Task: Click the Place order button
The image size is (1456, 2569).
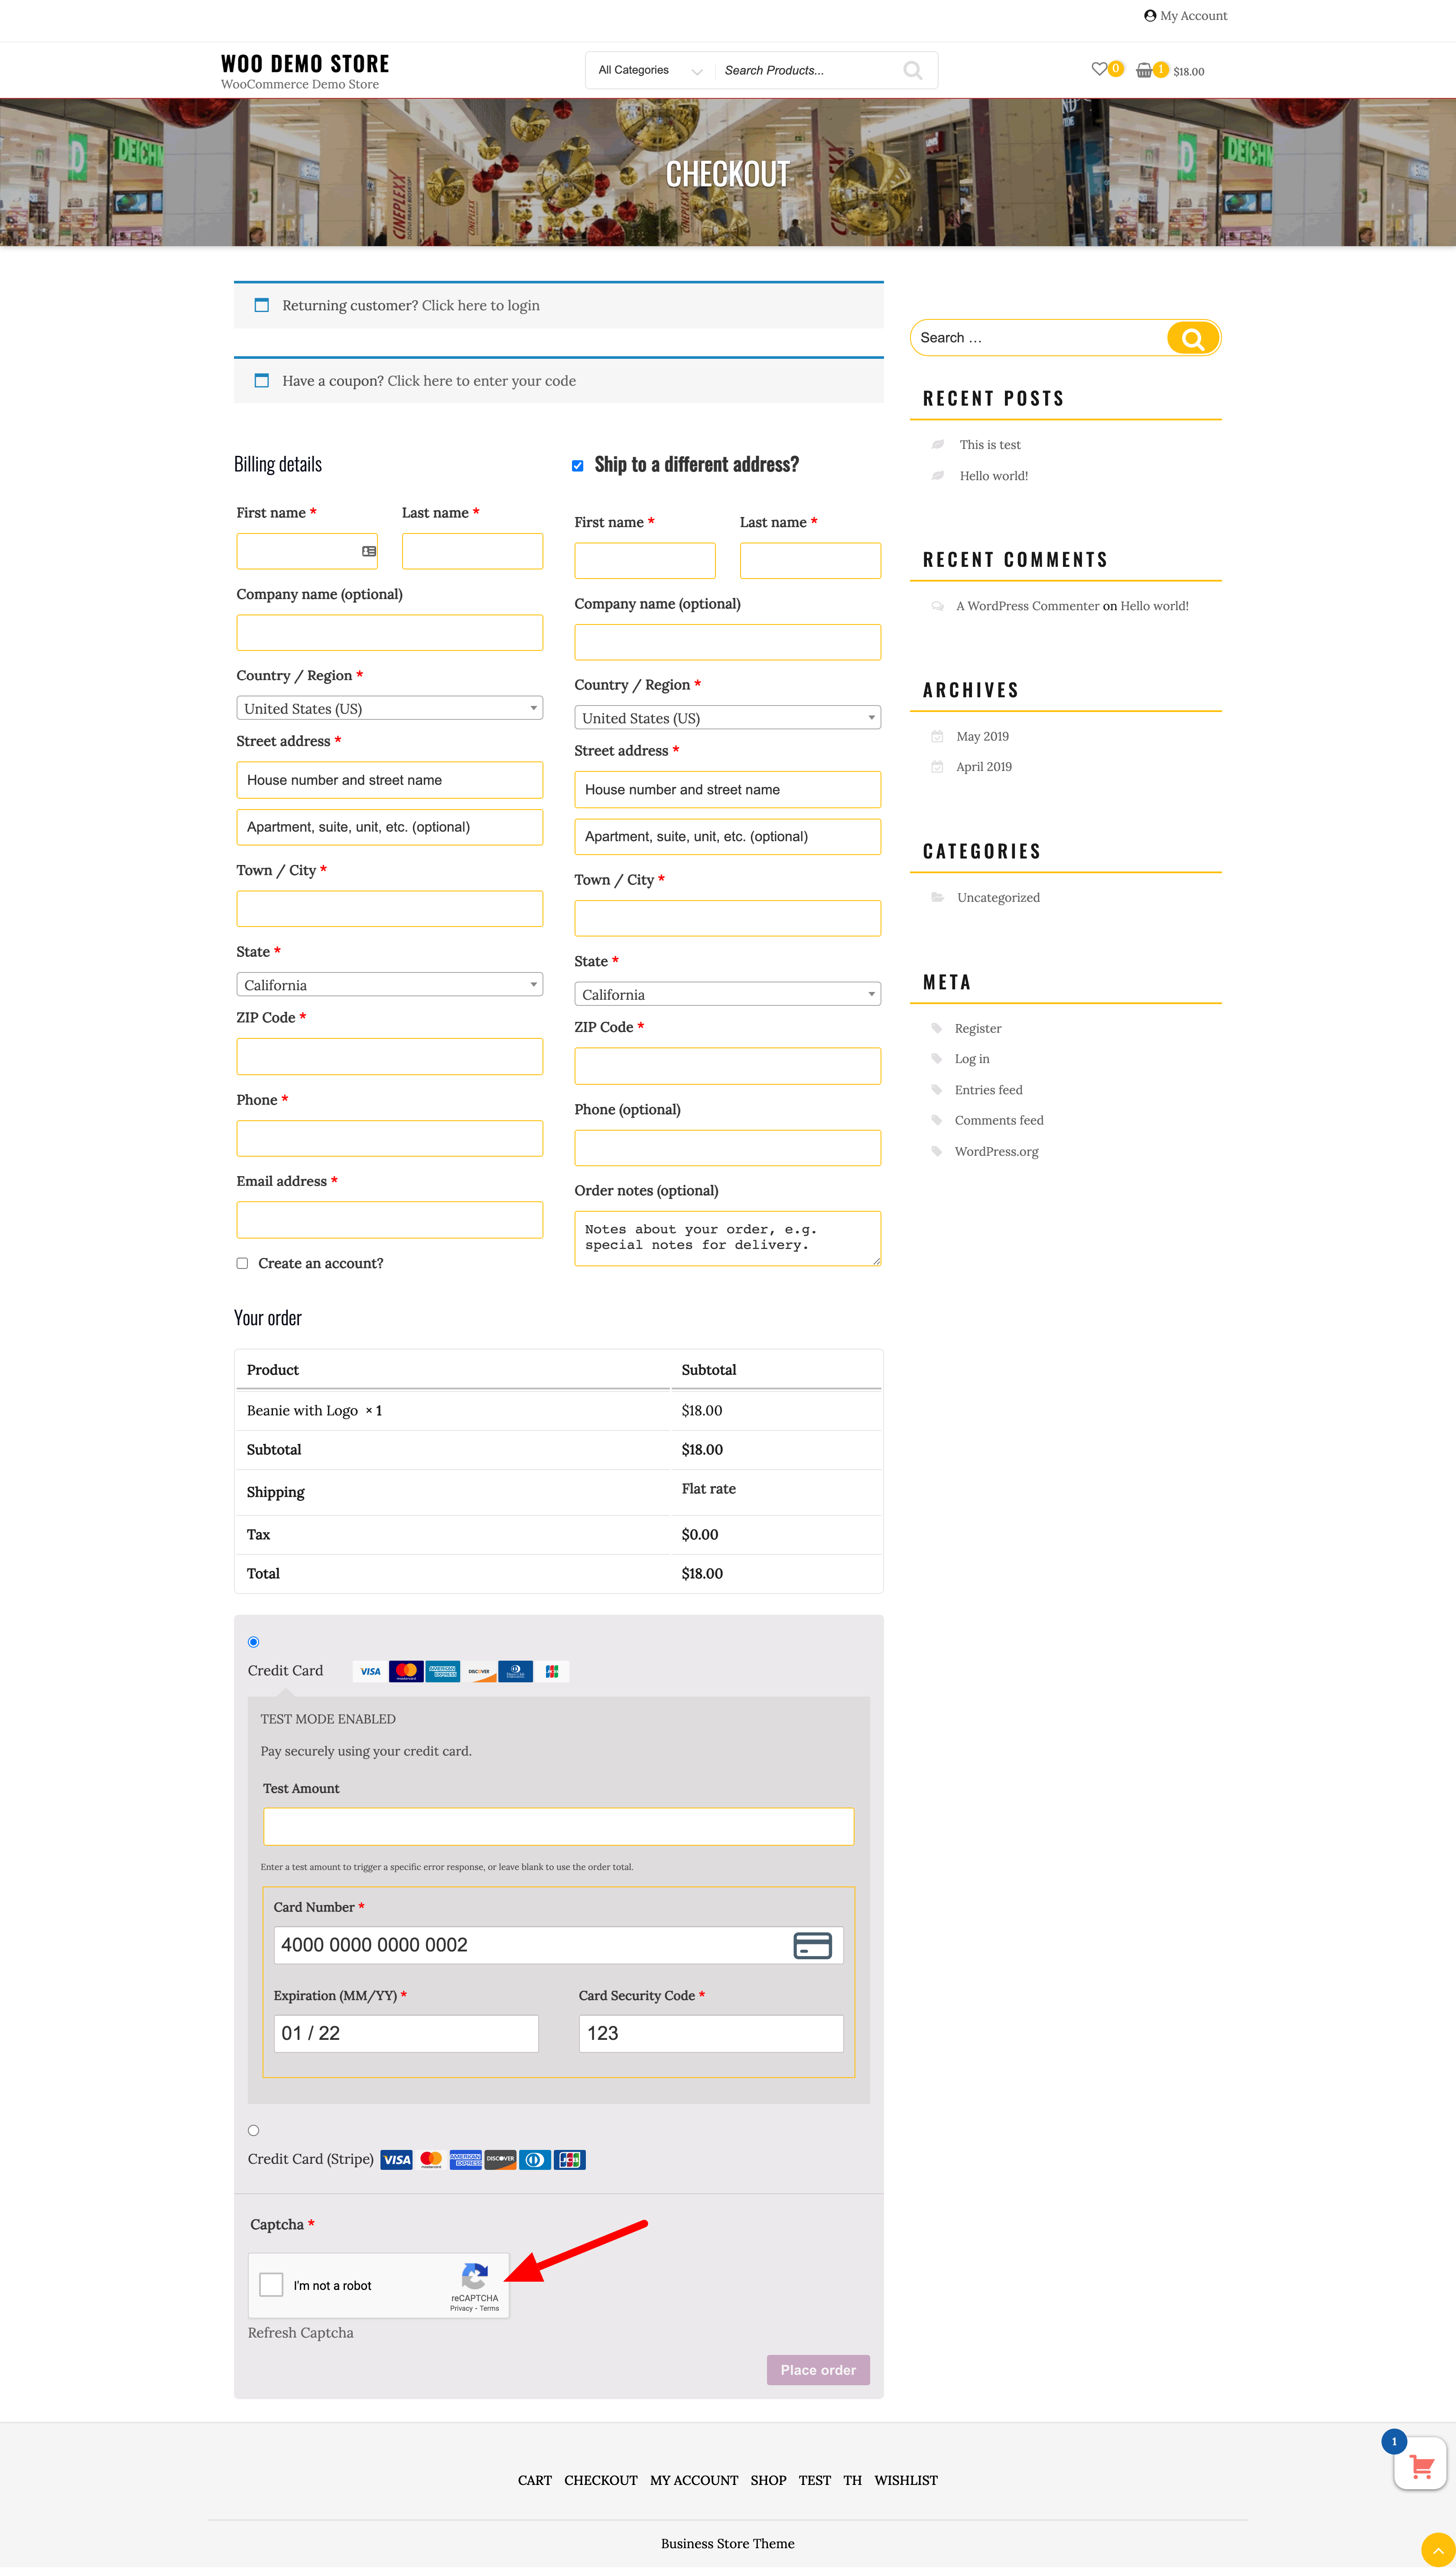Action: pyautogui.click(x=818, y=2371)
